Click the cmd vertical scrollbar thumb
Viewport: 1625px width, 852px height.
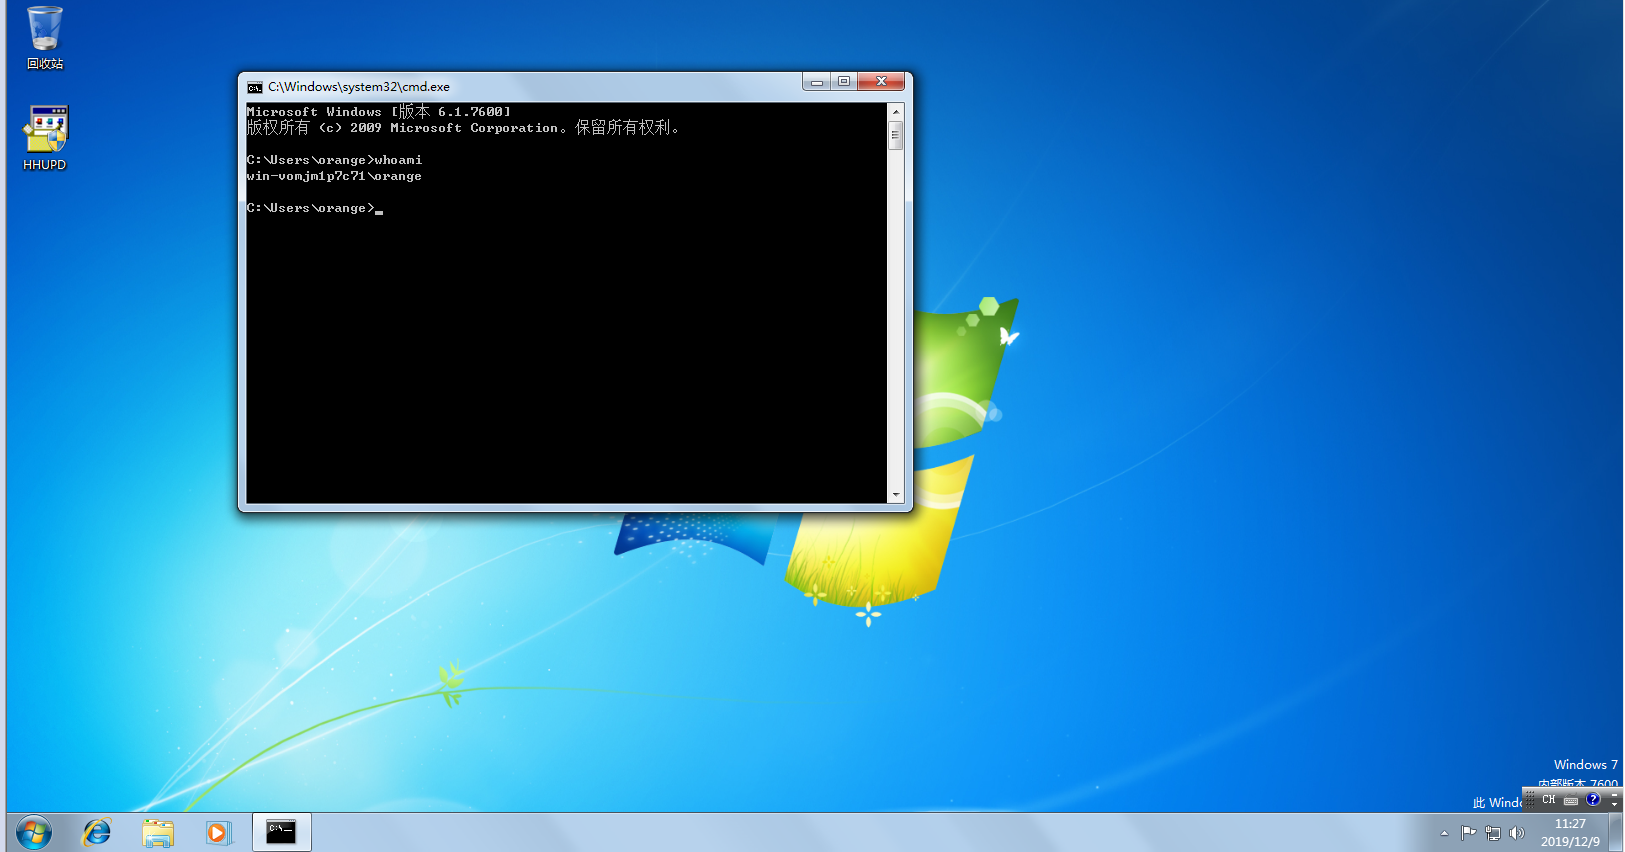point(896,135)
